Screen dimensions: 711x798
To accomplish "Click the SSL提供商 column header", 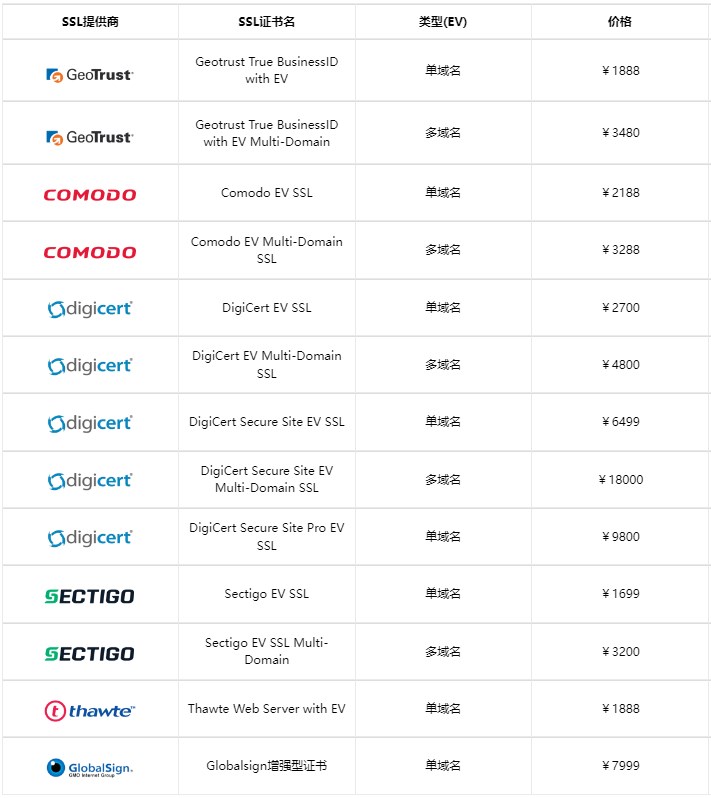I will [x=90, y=21].
